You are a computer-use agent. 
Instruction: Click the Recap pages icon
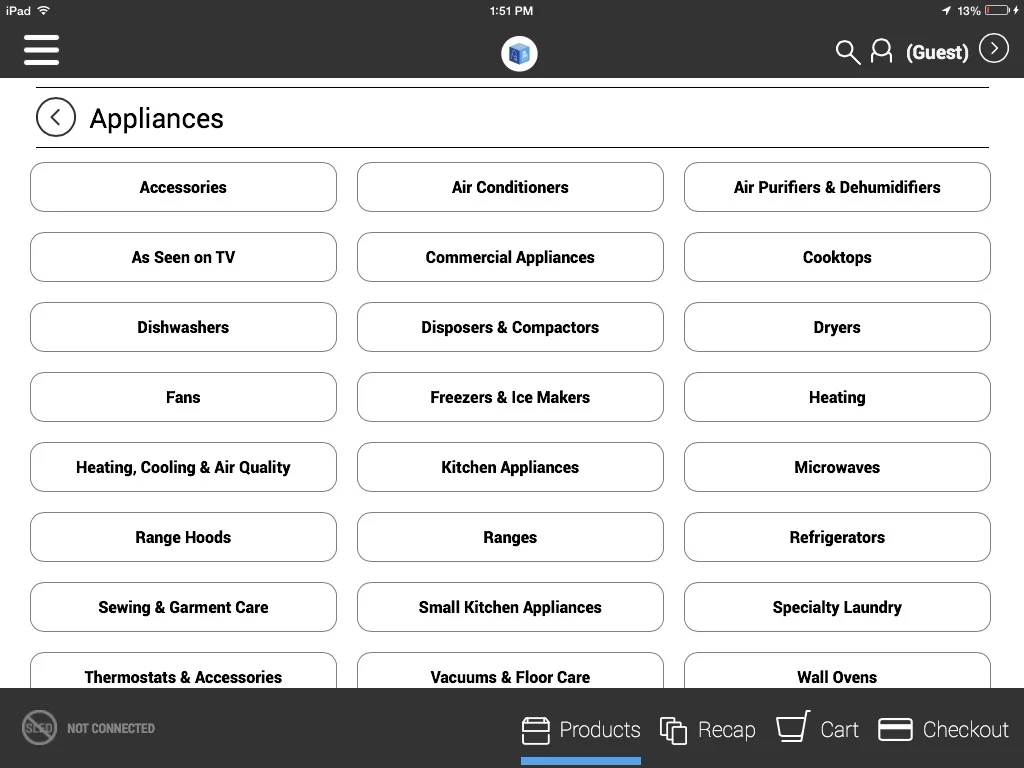tap(672, 730)
